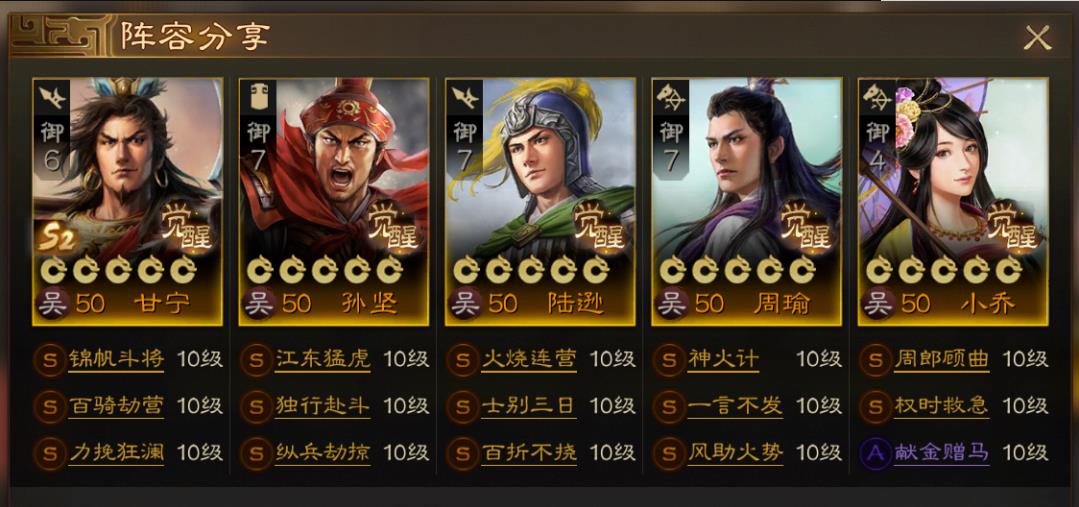Click the troop type icon on 陆逊's card
Screen dimensions: 1079x507
[x=464, y=99]
